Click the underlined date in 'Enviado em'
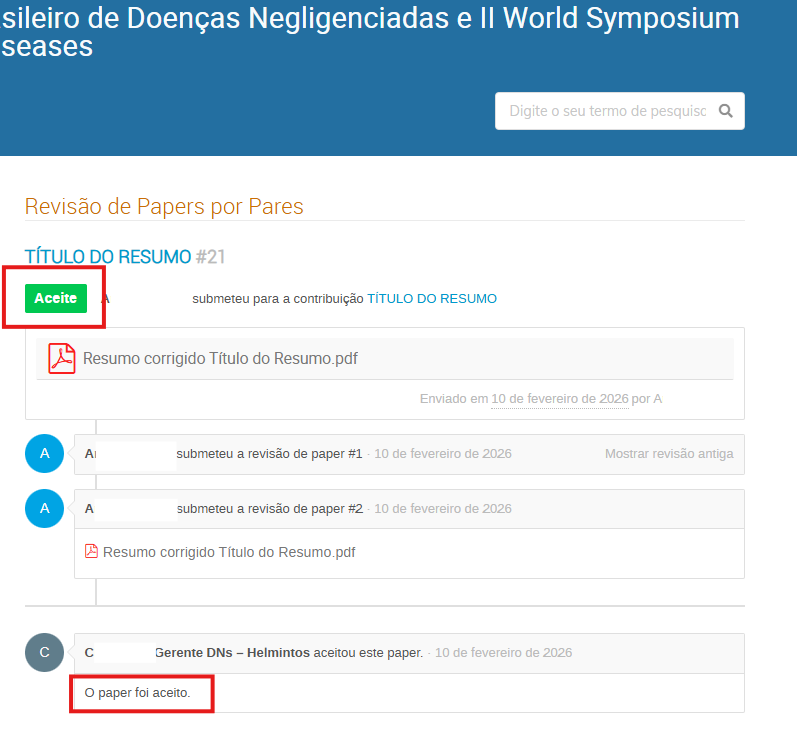 point(559,399)
